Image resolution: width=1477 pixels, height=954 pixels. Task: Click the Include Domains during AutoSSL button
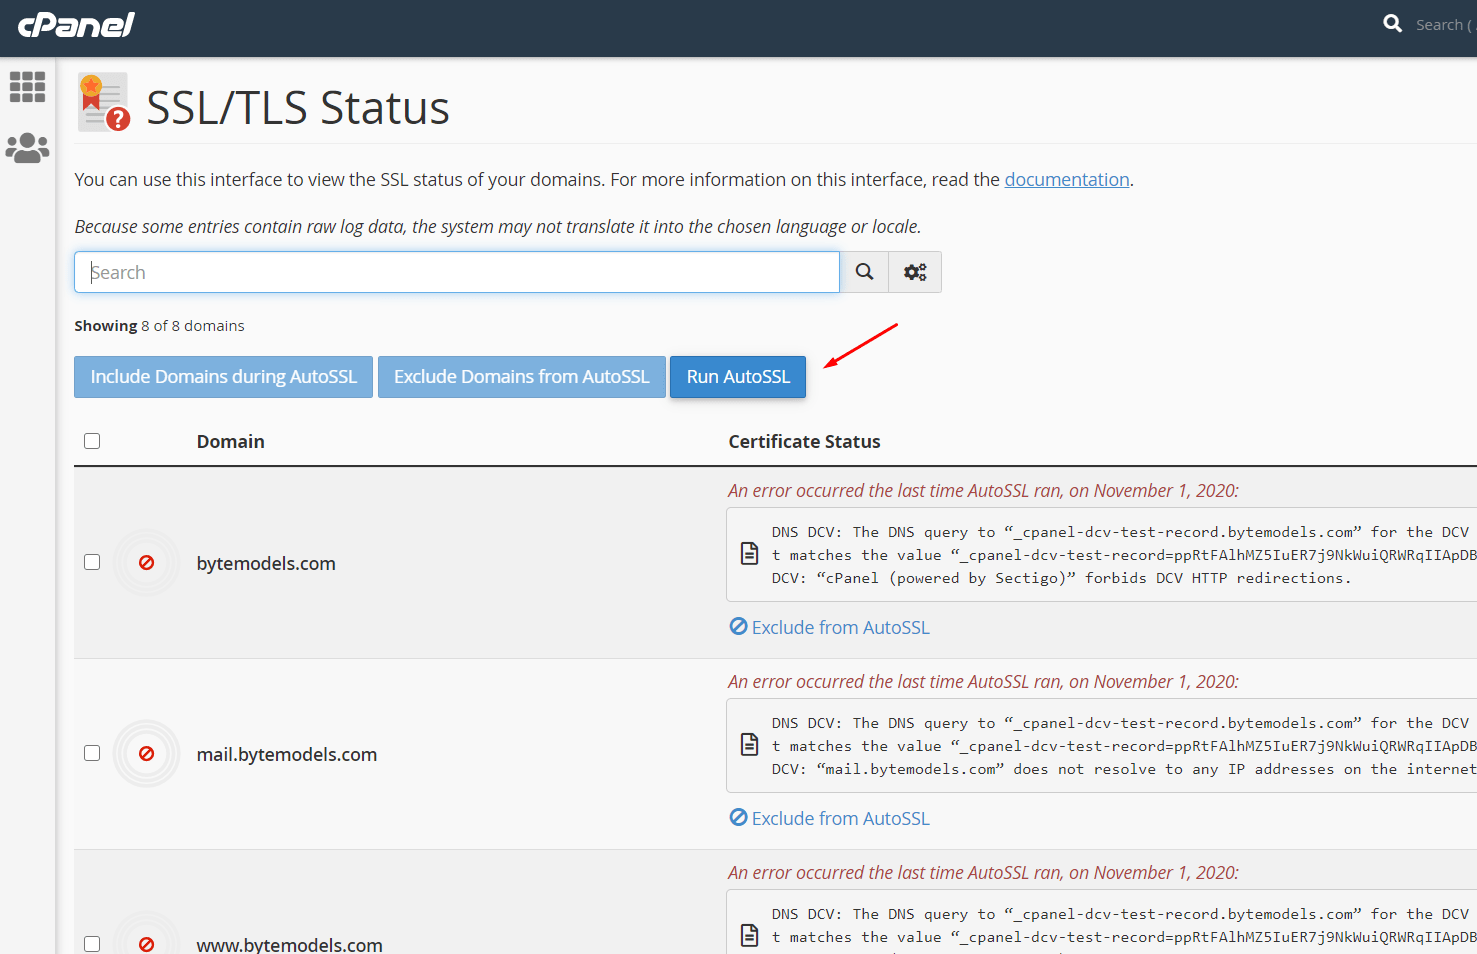tap(222, 377)
